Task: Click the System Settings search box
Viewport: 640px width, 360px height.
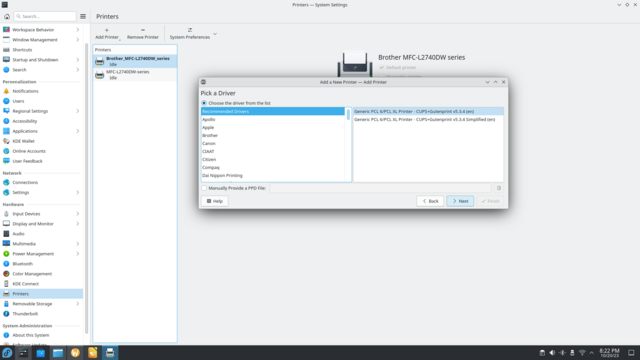Action: [45, 16]
